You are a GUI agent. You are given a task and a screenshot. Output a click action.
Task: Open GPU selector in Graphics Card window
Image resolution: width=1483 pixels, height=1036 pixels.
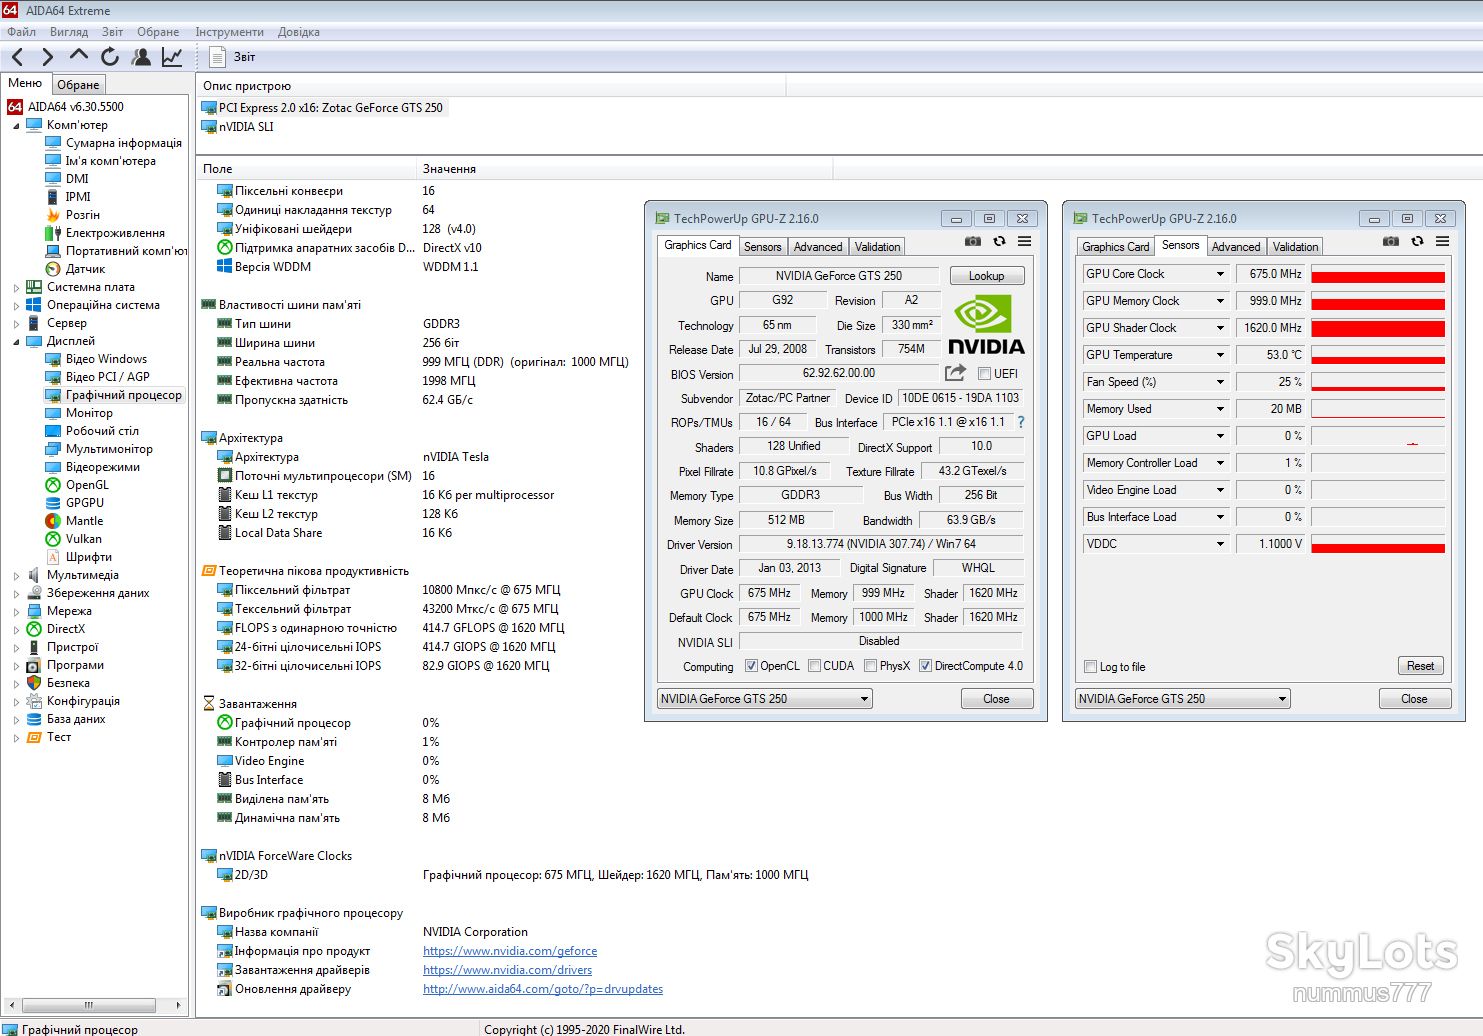coord(765,699)
